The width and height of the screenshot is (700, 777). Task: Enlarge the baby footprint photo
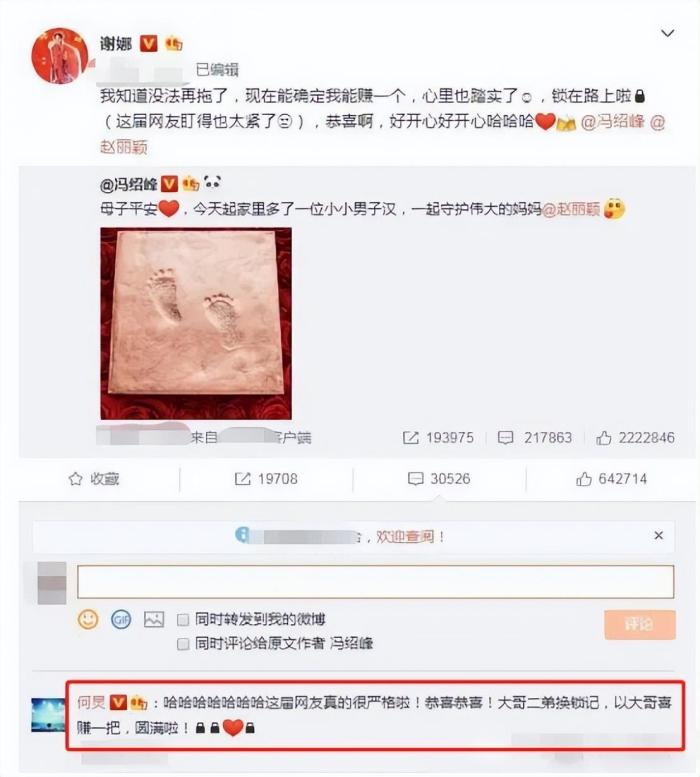click(196, 324)
